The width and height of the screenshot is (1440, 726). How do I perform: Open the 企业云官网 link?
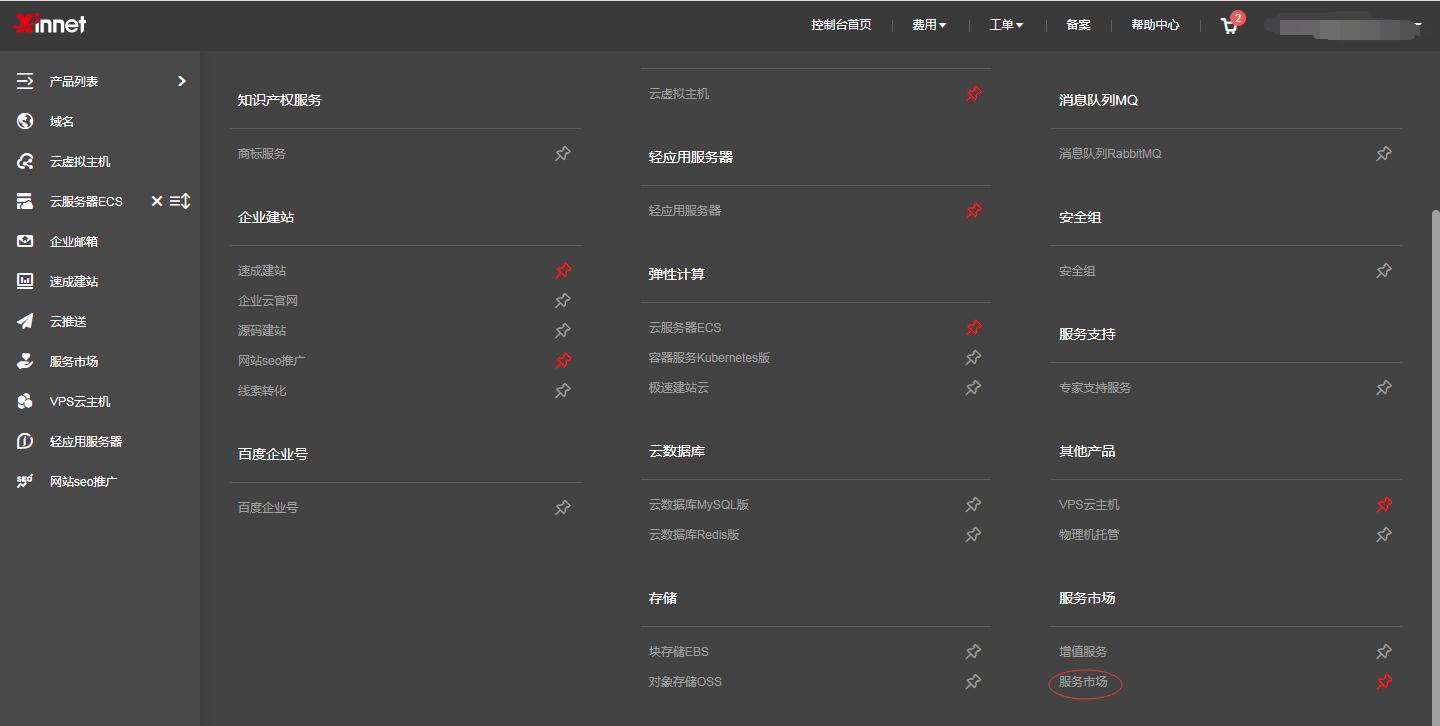268,301
